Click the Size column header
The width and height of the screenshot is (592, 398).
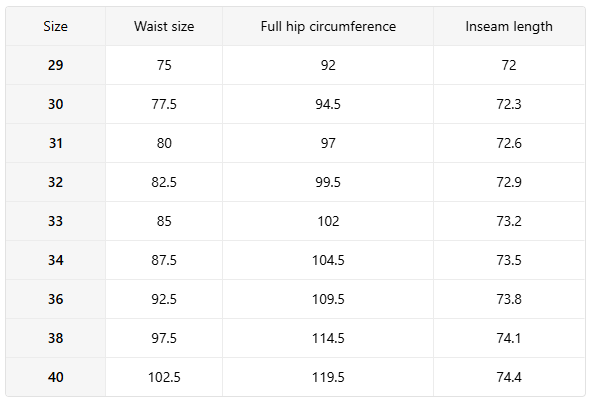(56, 26)
